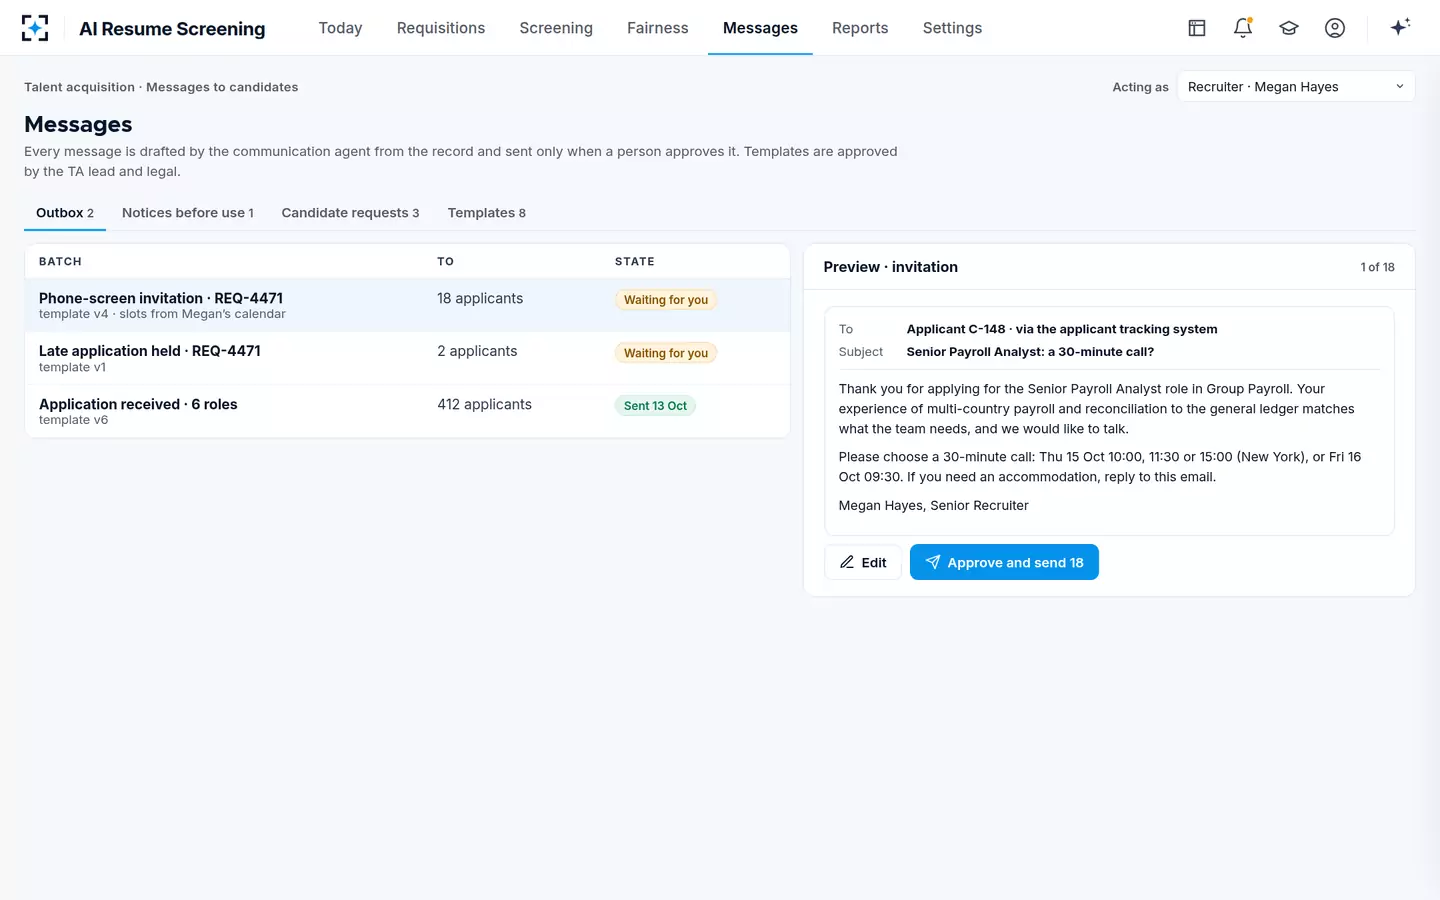The width and height of the screenshot is (1440, 900).
Task: Click the 18 applicants cell
Action: pos(480,298)
